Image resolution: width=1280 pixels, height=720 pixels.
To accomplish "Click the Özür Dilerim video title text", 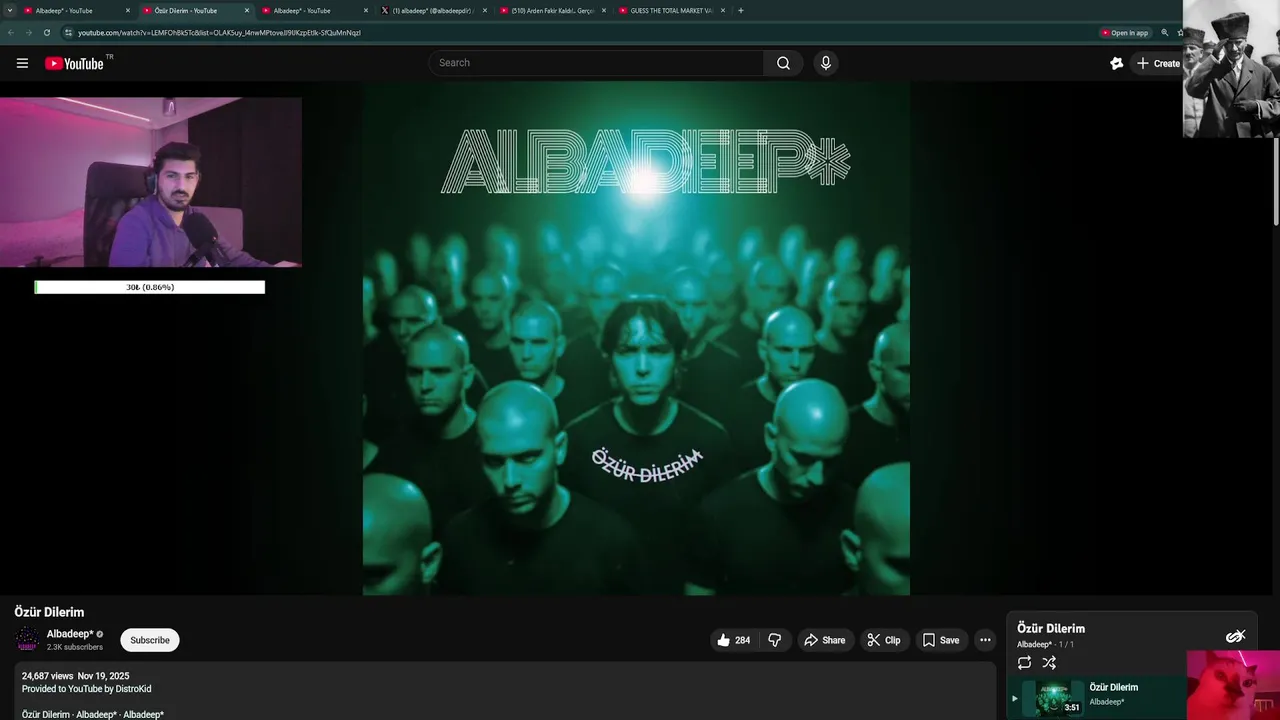I will (49, 612).
